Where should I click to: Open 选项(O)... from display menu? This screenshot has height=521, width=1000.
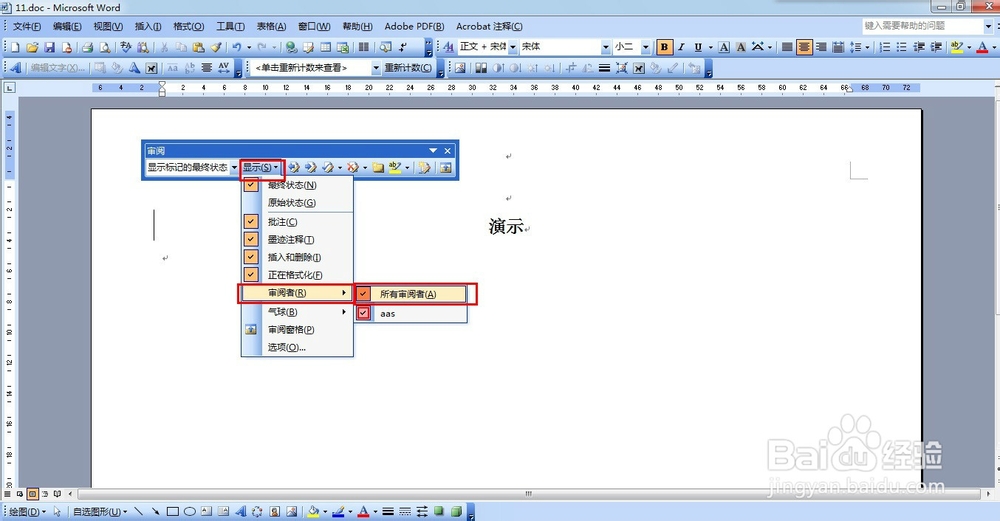pos(297,348)
